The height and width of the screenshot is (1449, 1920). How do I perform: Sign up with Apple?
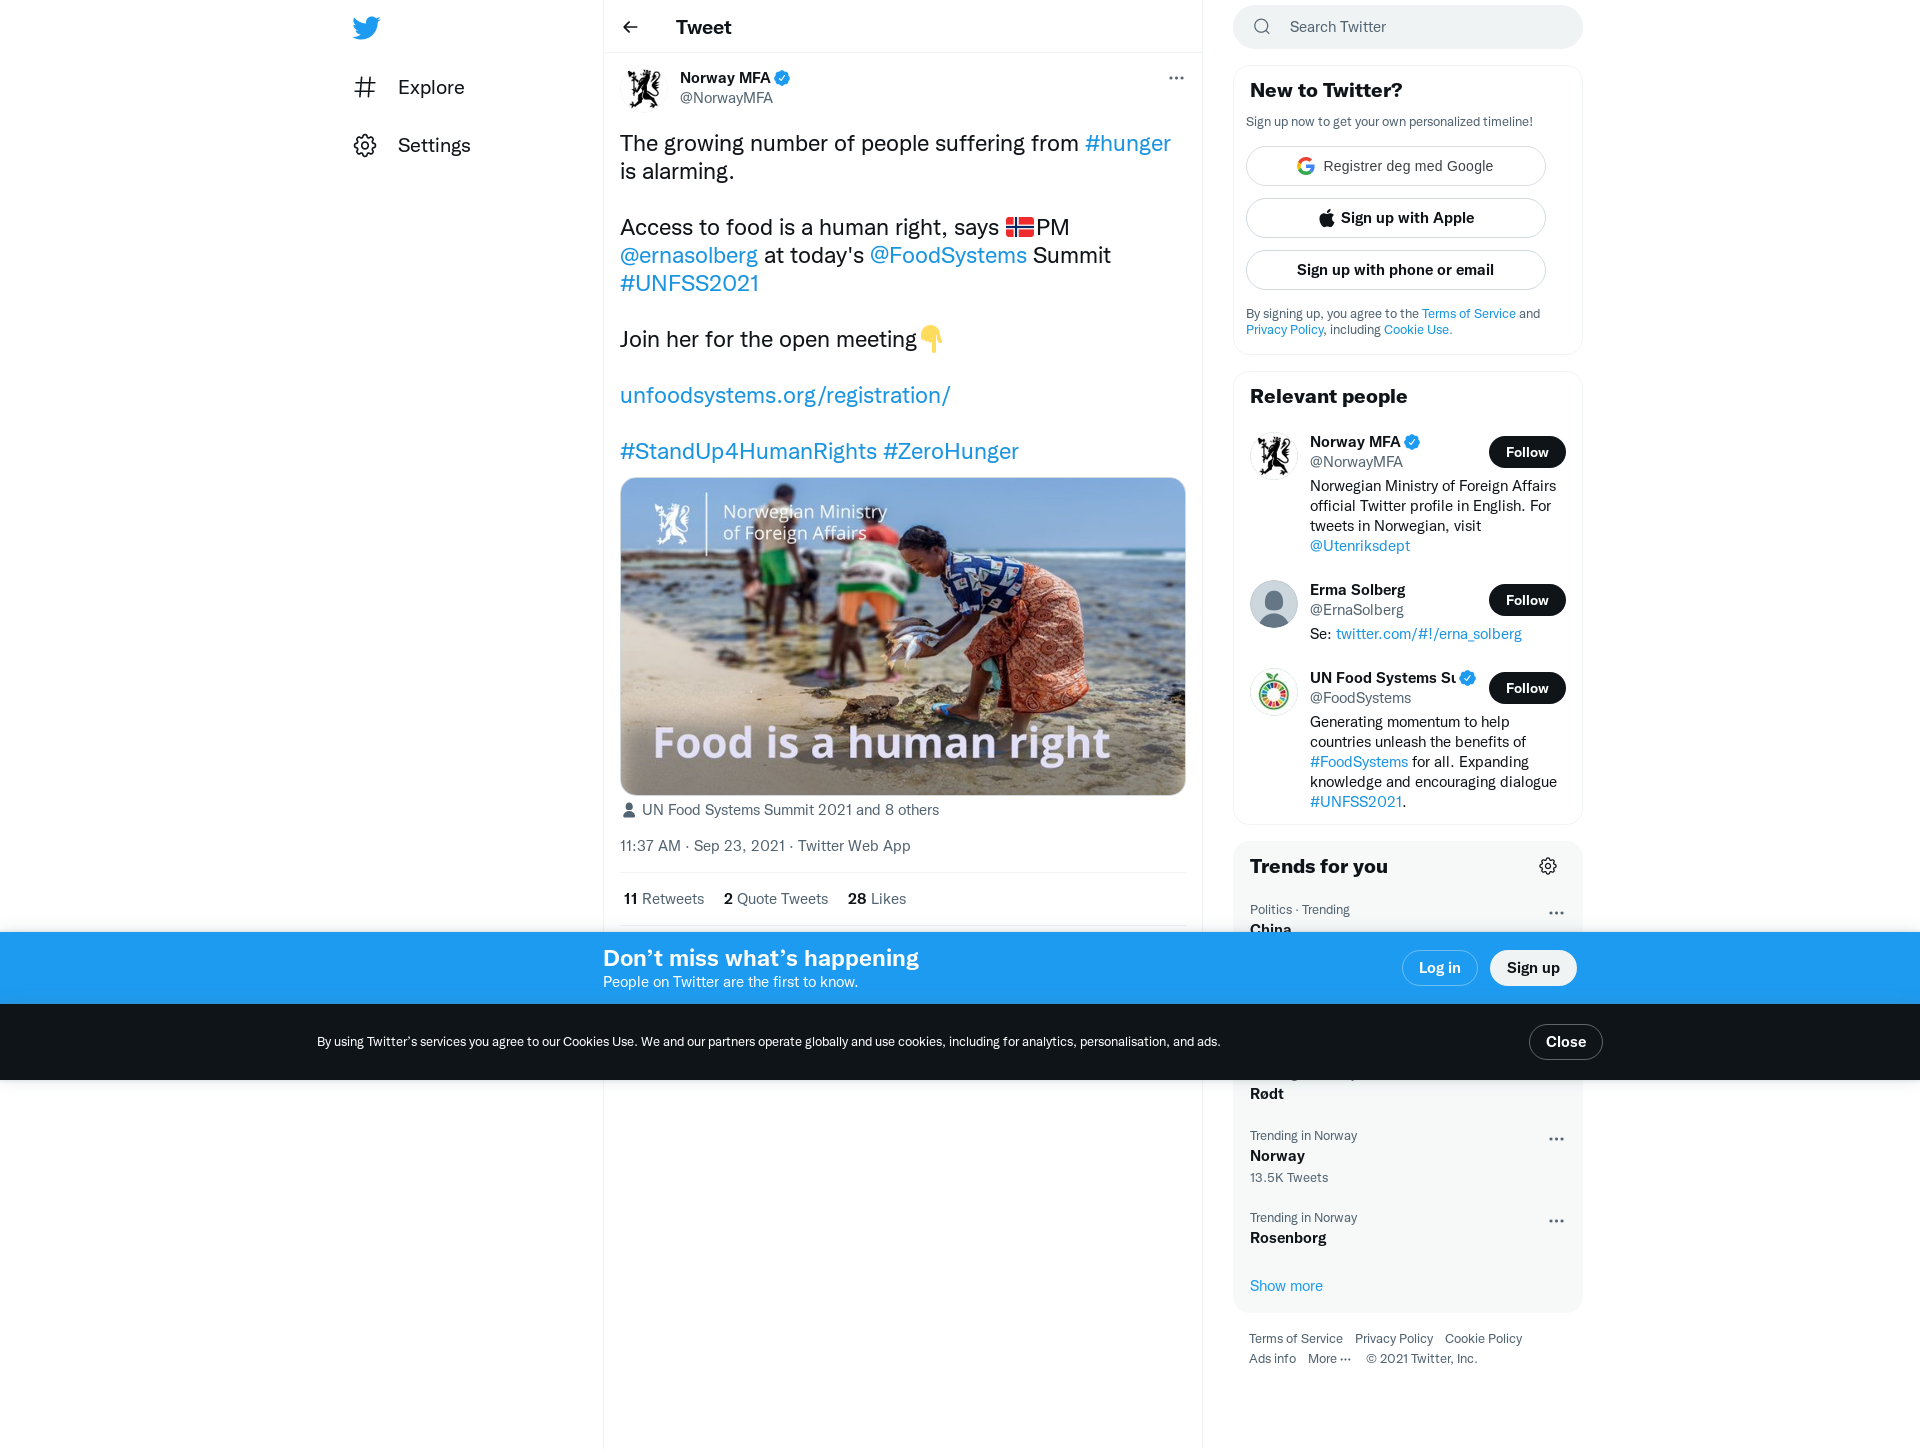point(1395,218)
